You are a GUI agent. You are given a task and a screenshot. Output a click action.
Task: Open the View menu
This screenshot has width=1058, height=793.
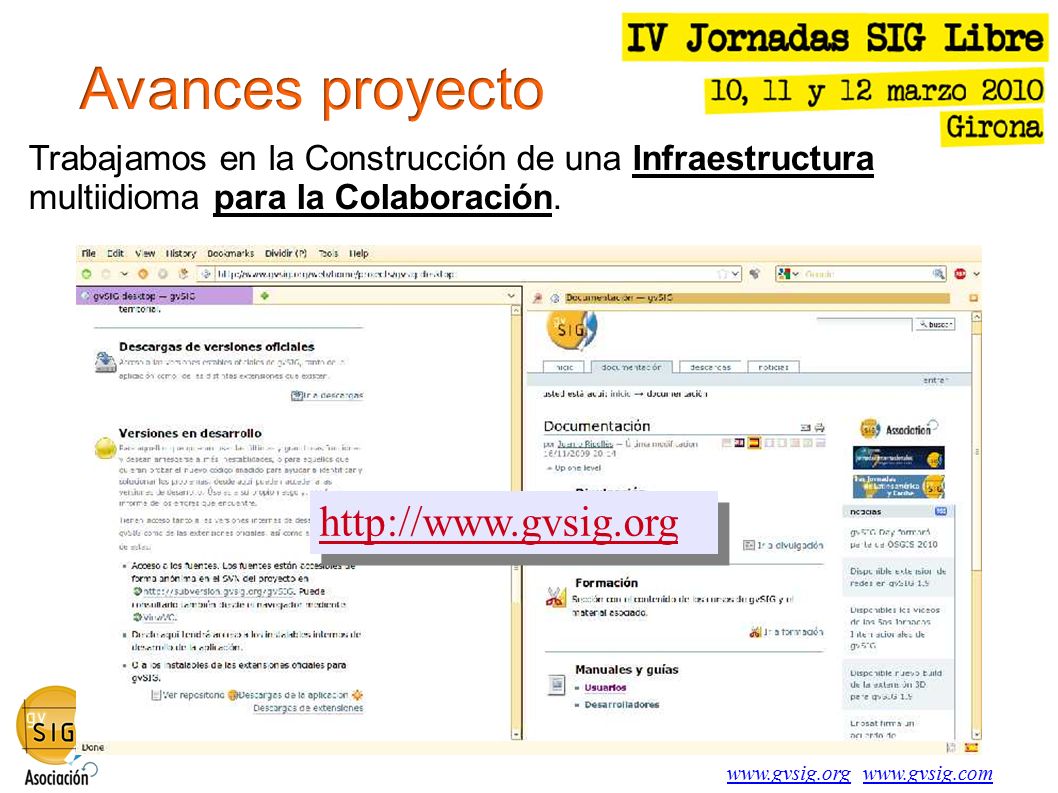[145, 253]
